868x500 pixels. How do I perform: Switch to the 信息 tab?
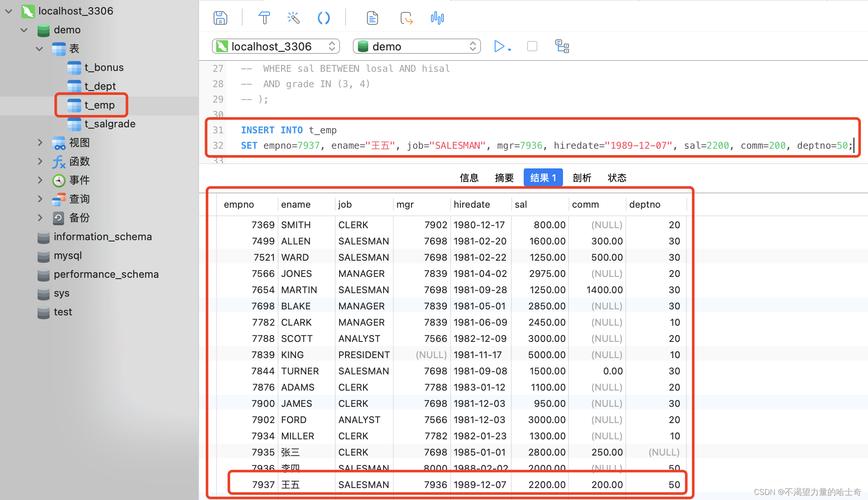[469, 177]
